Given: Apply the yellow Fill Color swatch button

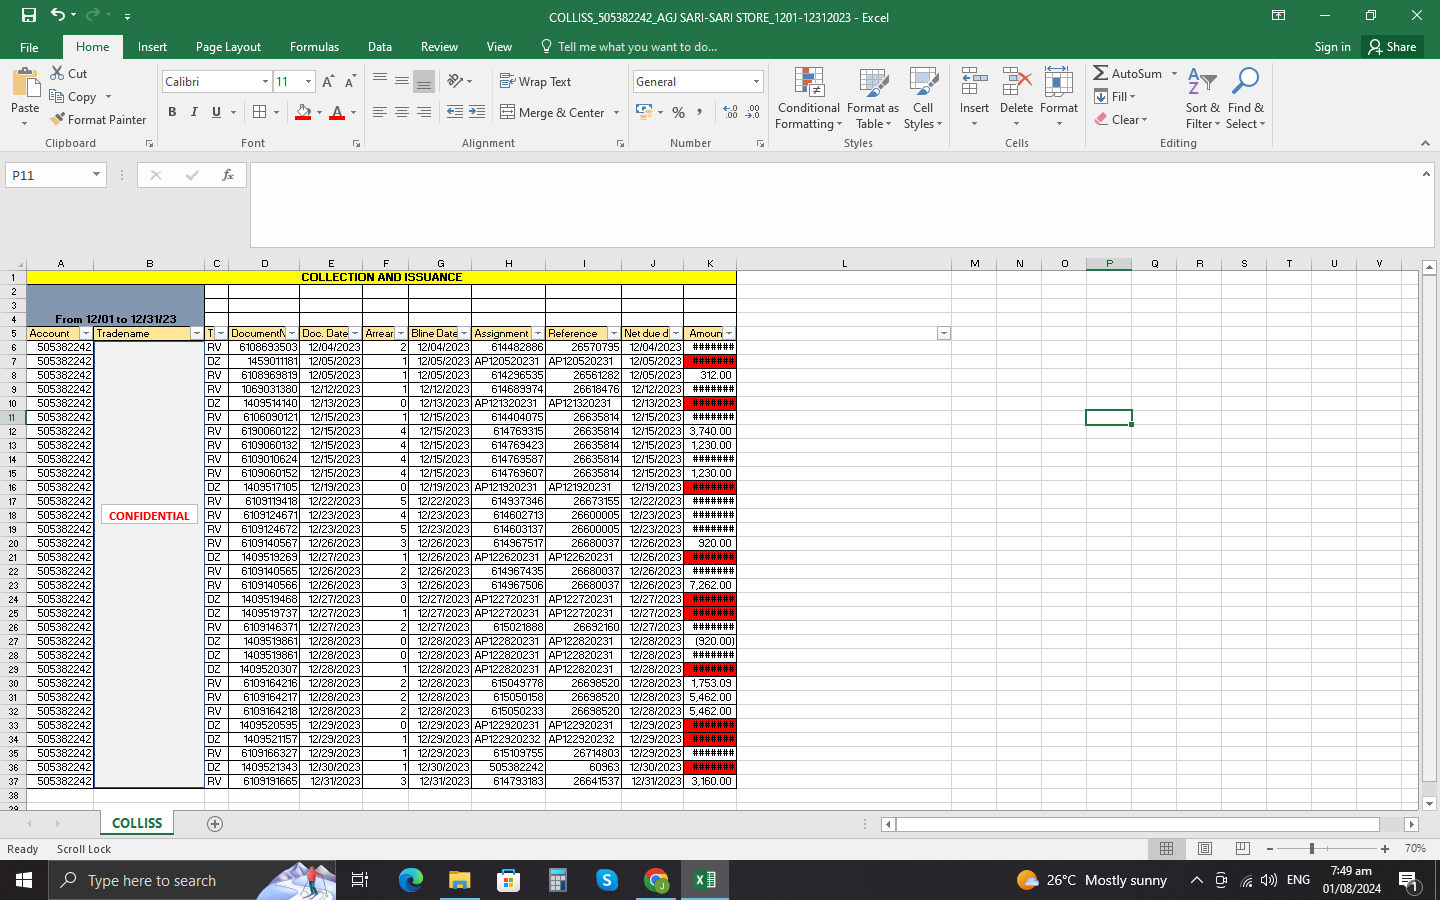Looking at the screenshot, I should [303, 112].
